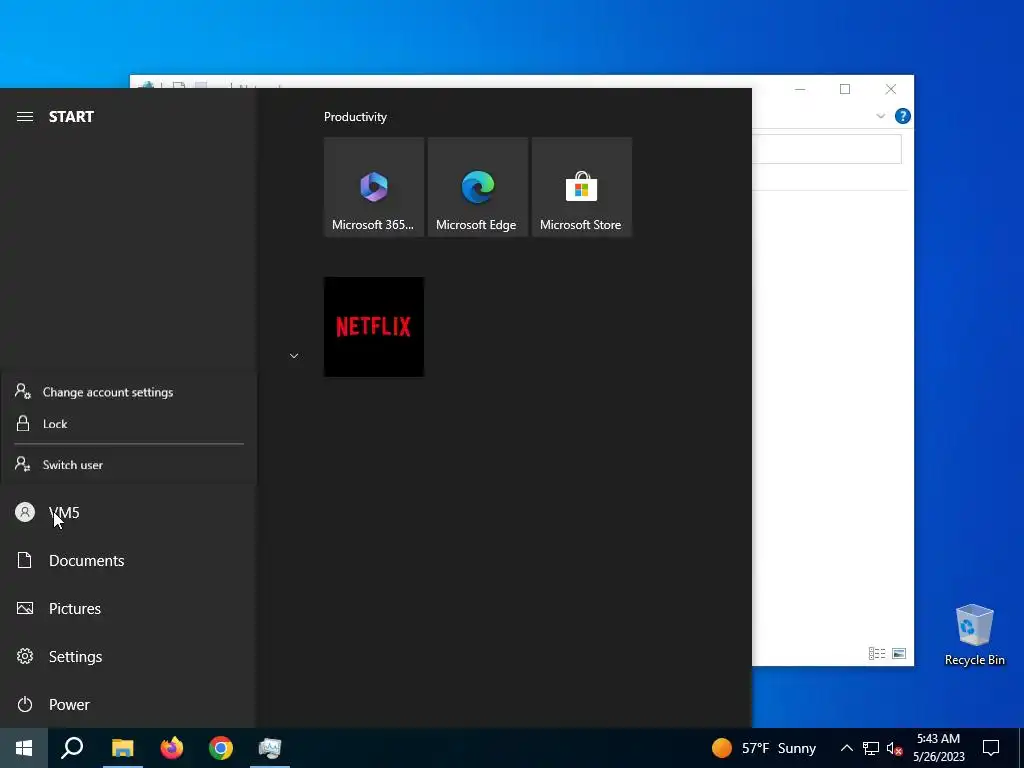This screenshot has width=1024, height=768.
Task: Open the Microsoft Store tile
Action: (x=581, y=187)
